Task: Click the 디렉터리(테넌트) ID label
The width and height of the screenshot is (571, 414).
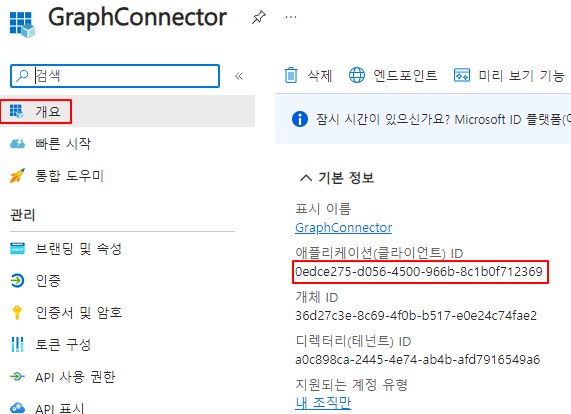Action: tap(353, 341)
